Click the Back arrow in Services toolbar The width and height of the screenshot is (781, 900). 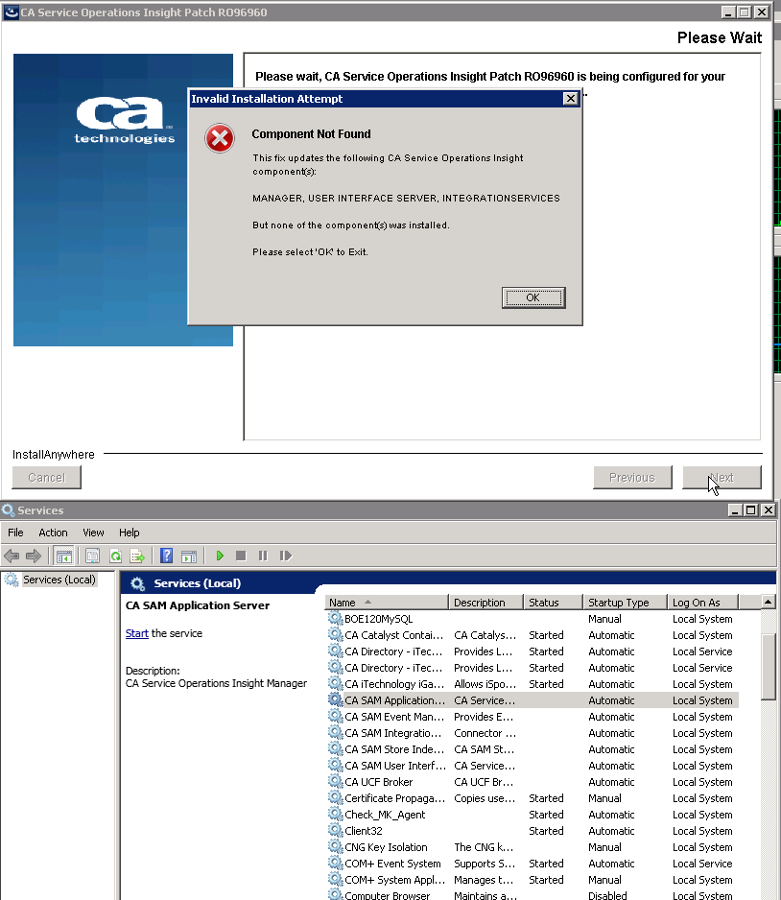coord(11,556)
